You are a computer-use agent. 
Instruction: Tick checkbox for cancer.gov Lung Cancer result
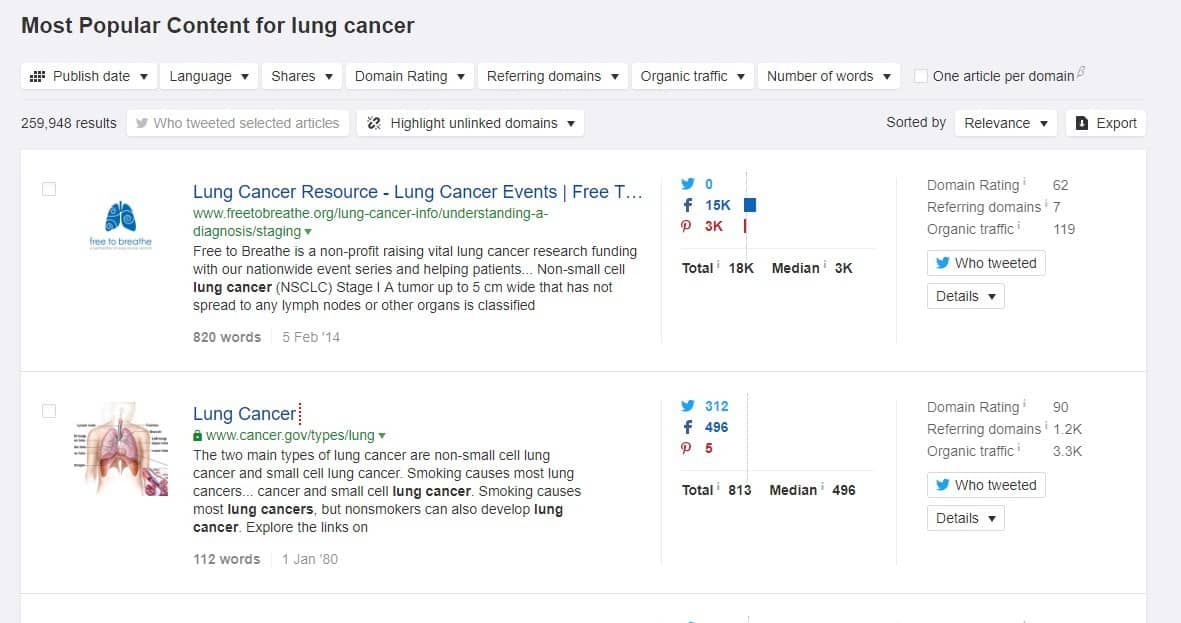tap(49, 411)
